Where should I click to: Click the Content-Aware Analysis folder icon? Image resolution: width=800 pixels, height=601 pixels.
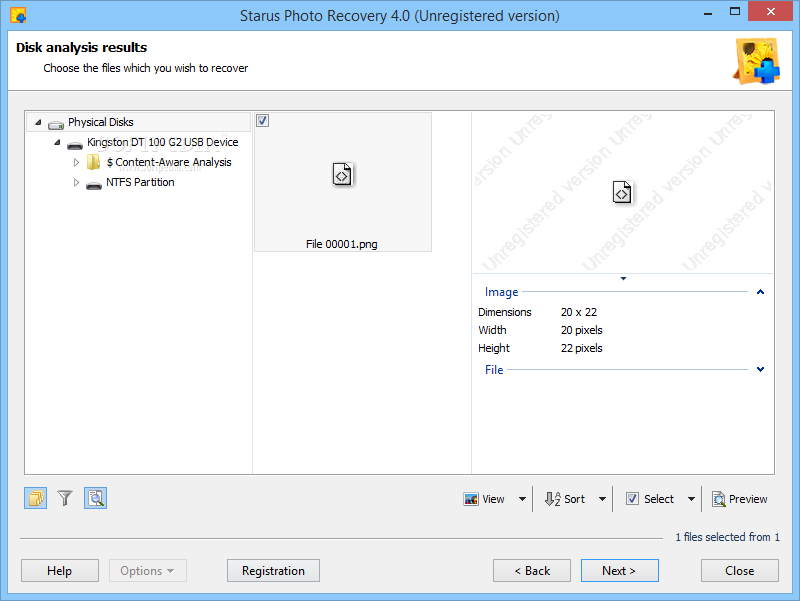pyautogui.click(x=93, y=162)
